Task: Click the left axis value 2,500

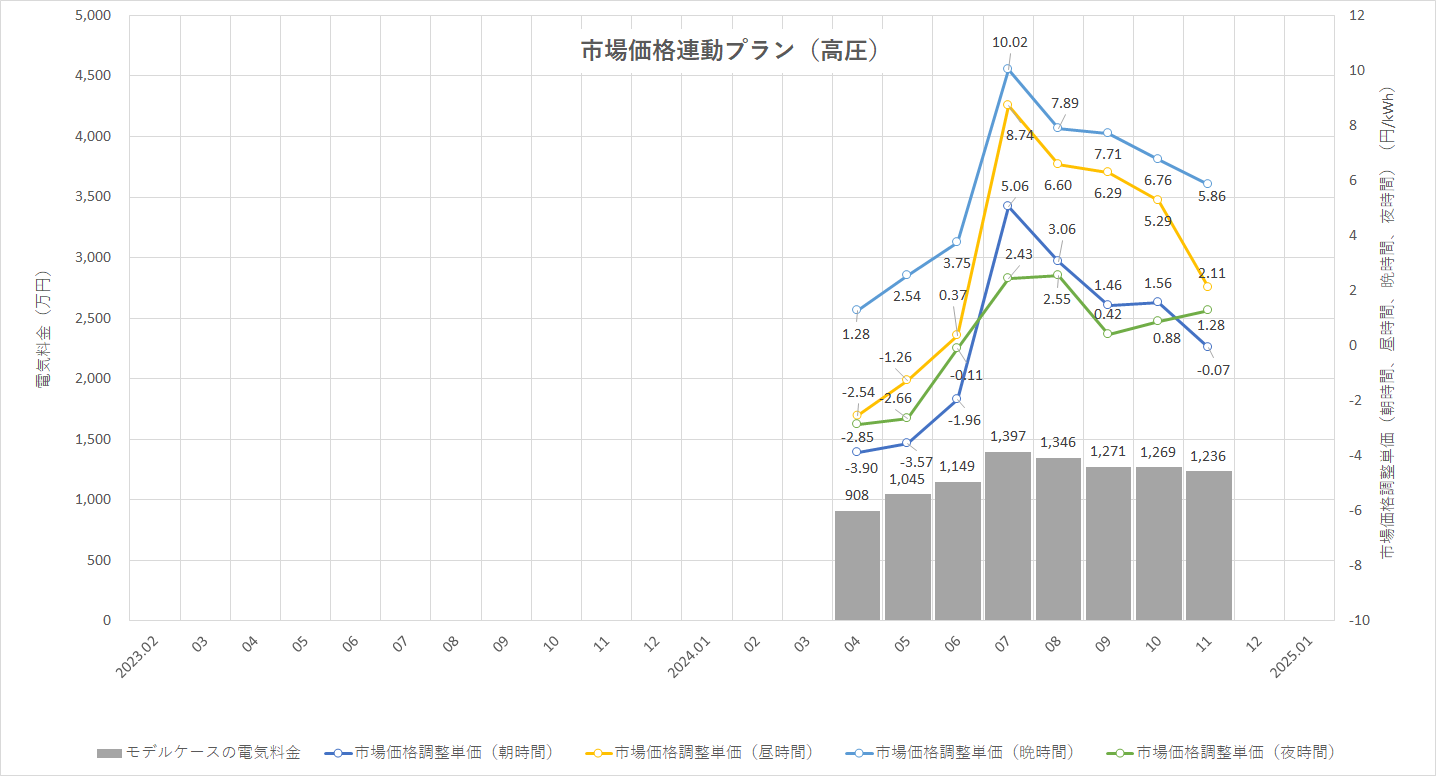Action: (x=93, y=318)
